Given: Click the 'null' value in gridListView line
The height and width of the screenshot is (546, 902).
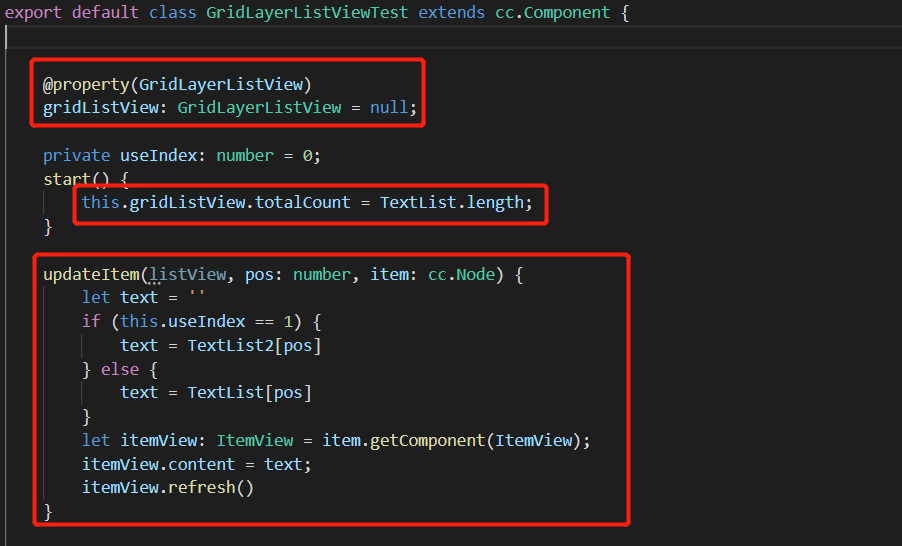Looking at the screenshot, I should tap(389, 108).
